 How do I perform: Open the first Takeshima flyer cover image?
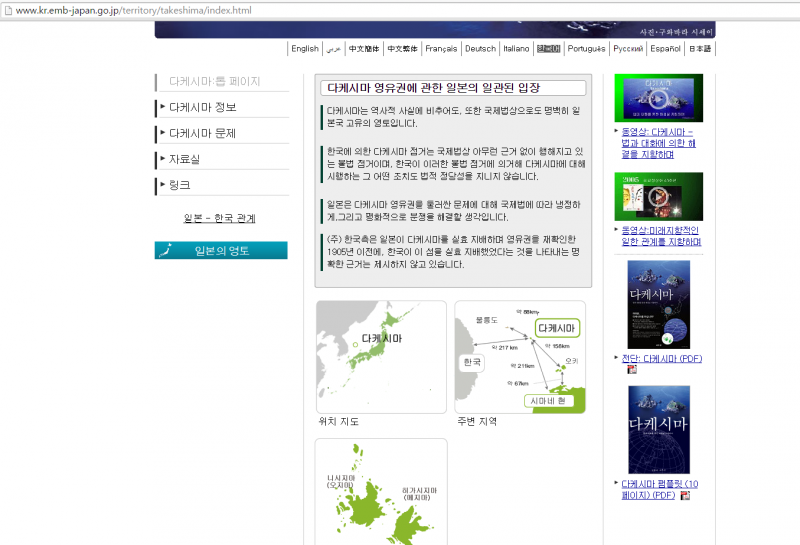tap(658, 304)
